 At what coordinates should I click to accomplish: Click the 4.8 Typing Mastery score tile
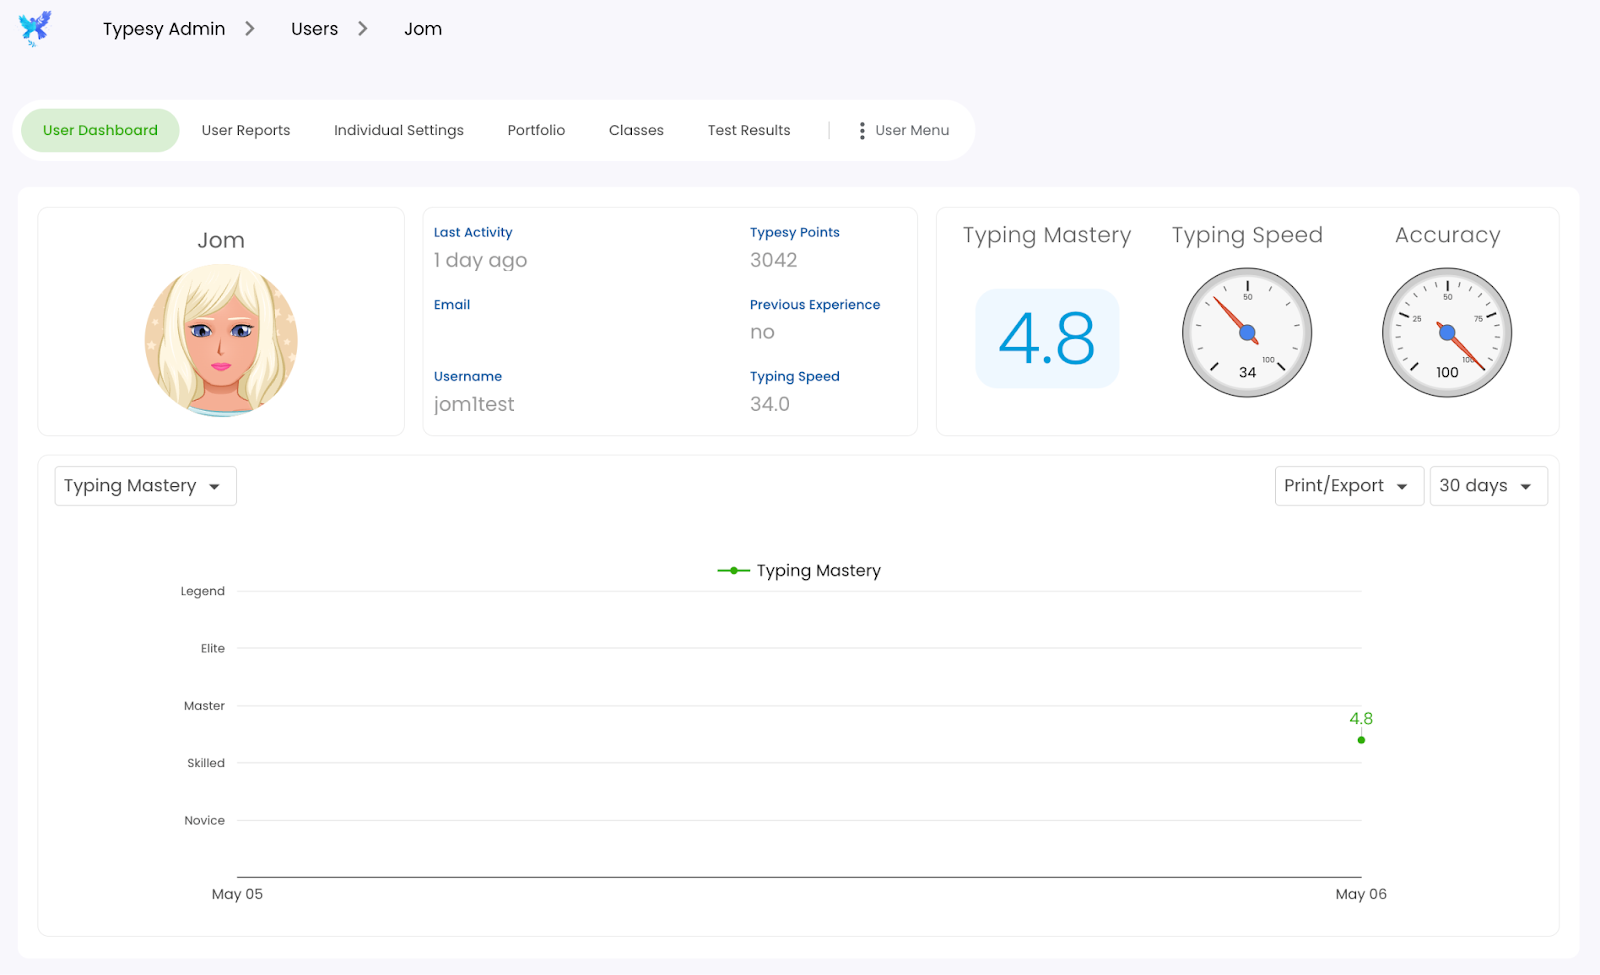point(1047,338)
